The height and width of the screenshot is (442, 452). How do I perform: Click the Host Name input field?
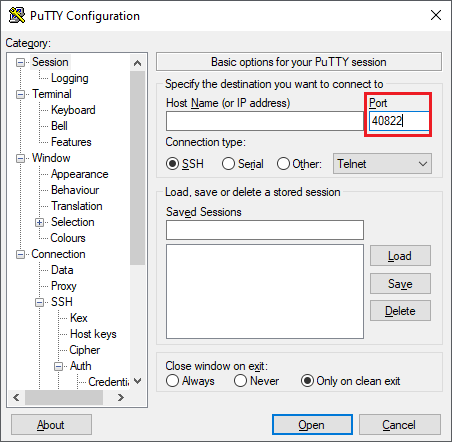coord(265,121)
